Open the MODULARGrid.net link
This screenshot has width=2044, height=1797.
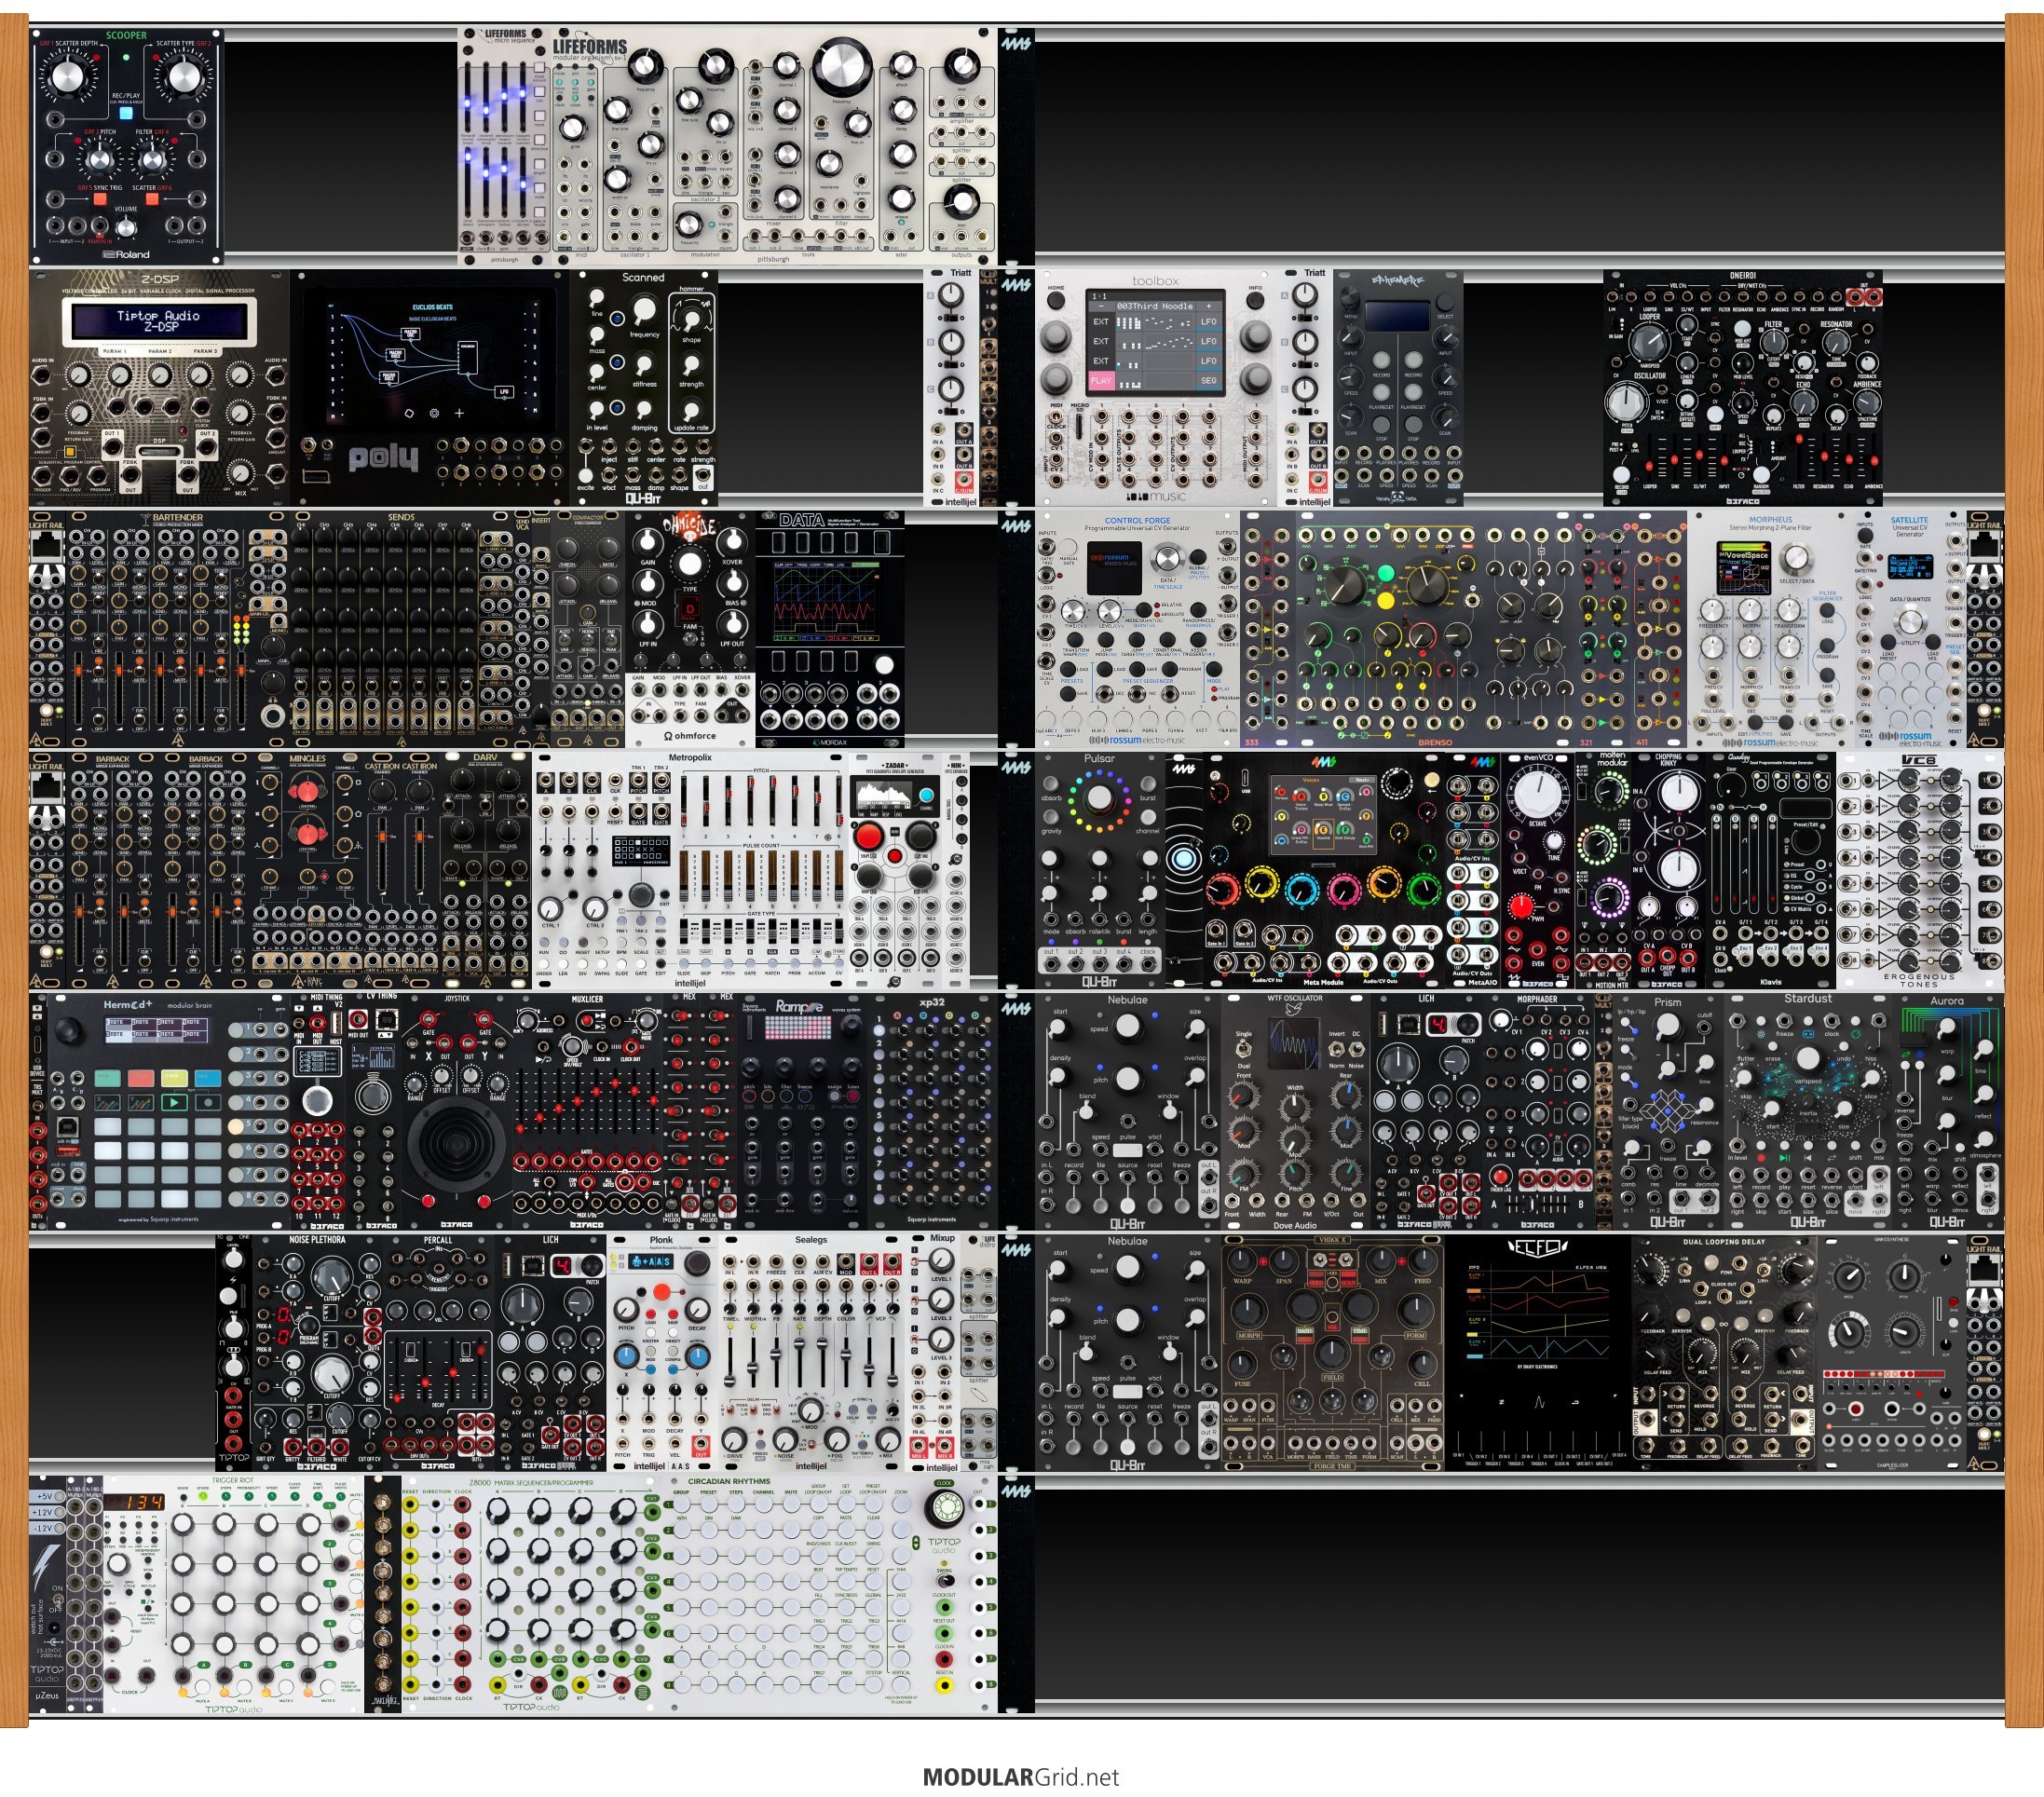tap(1021, 1777)
